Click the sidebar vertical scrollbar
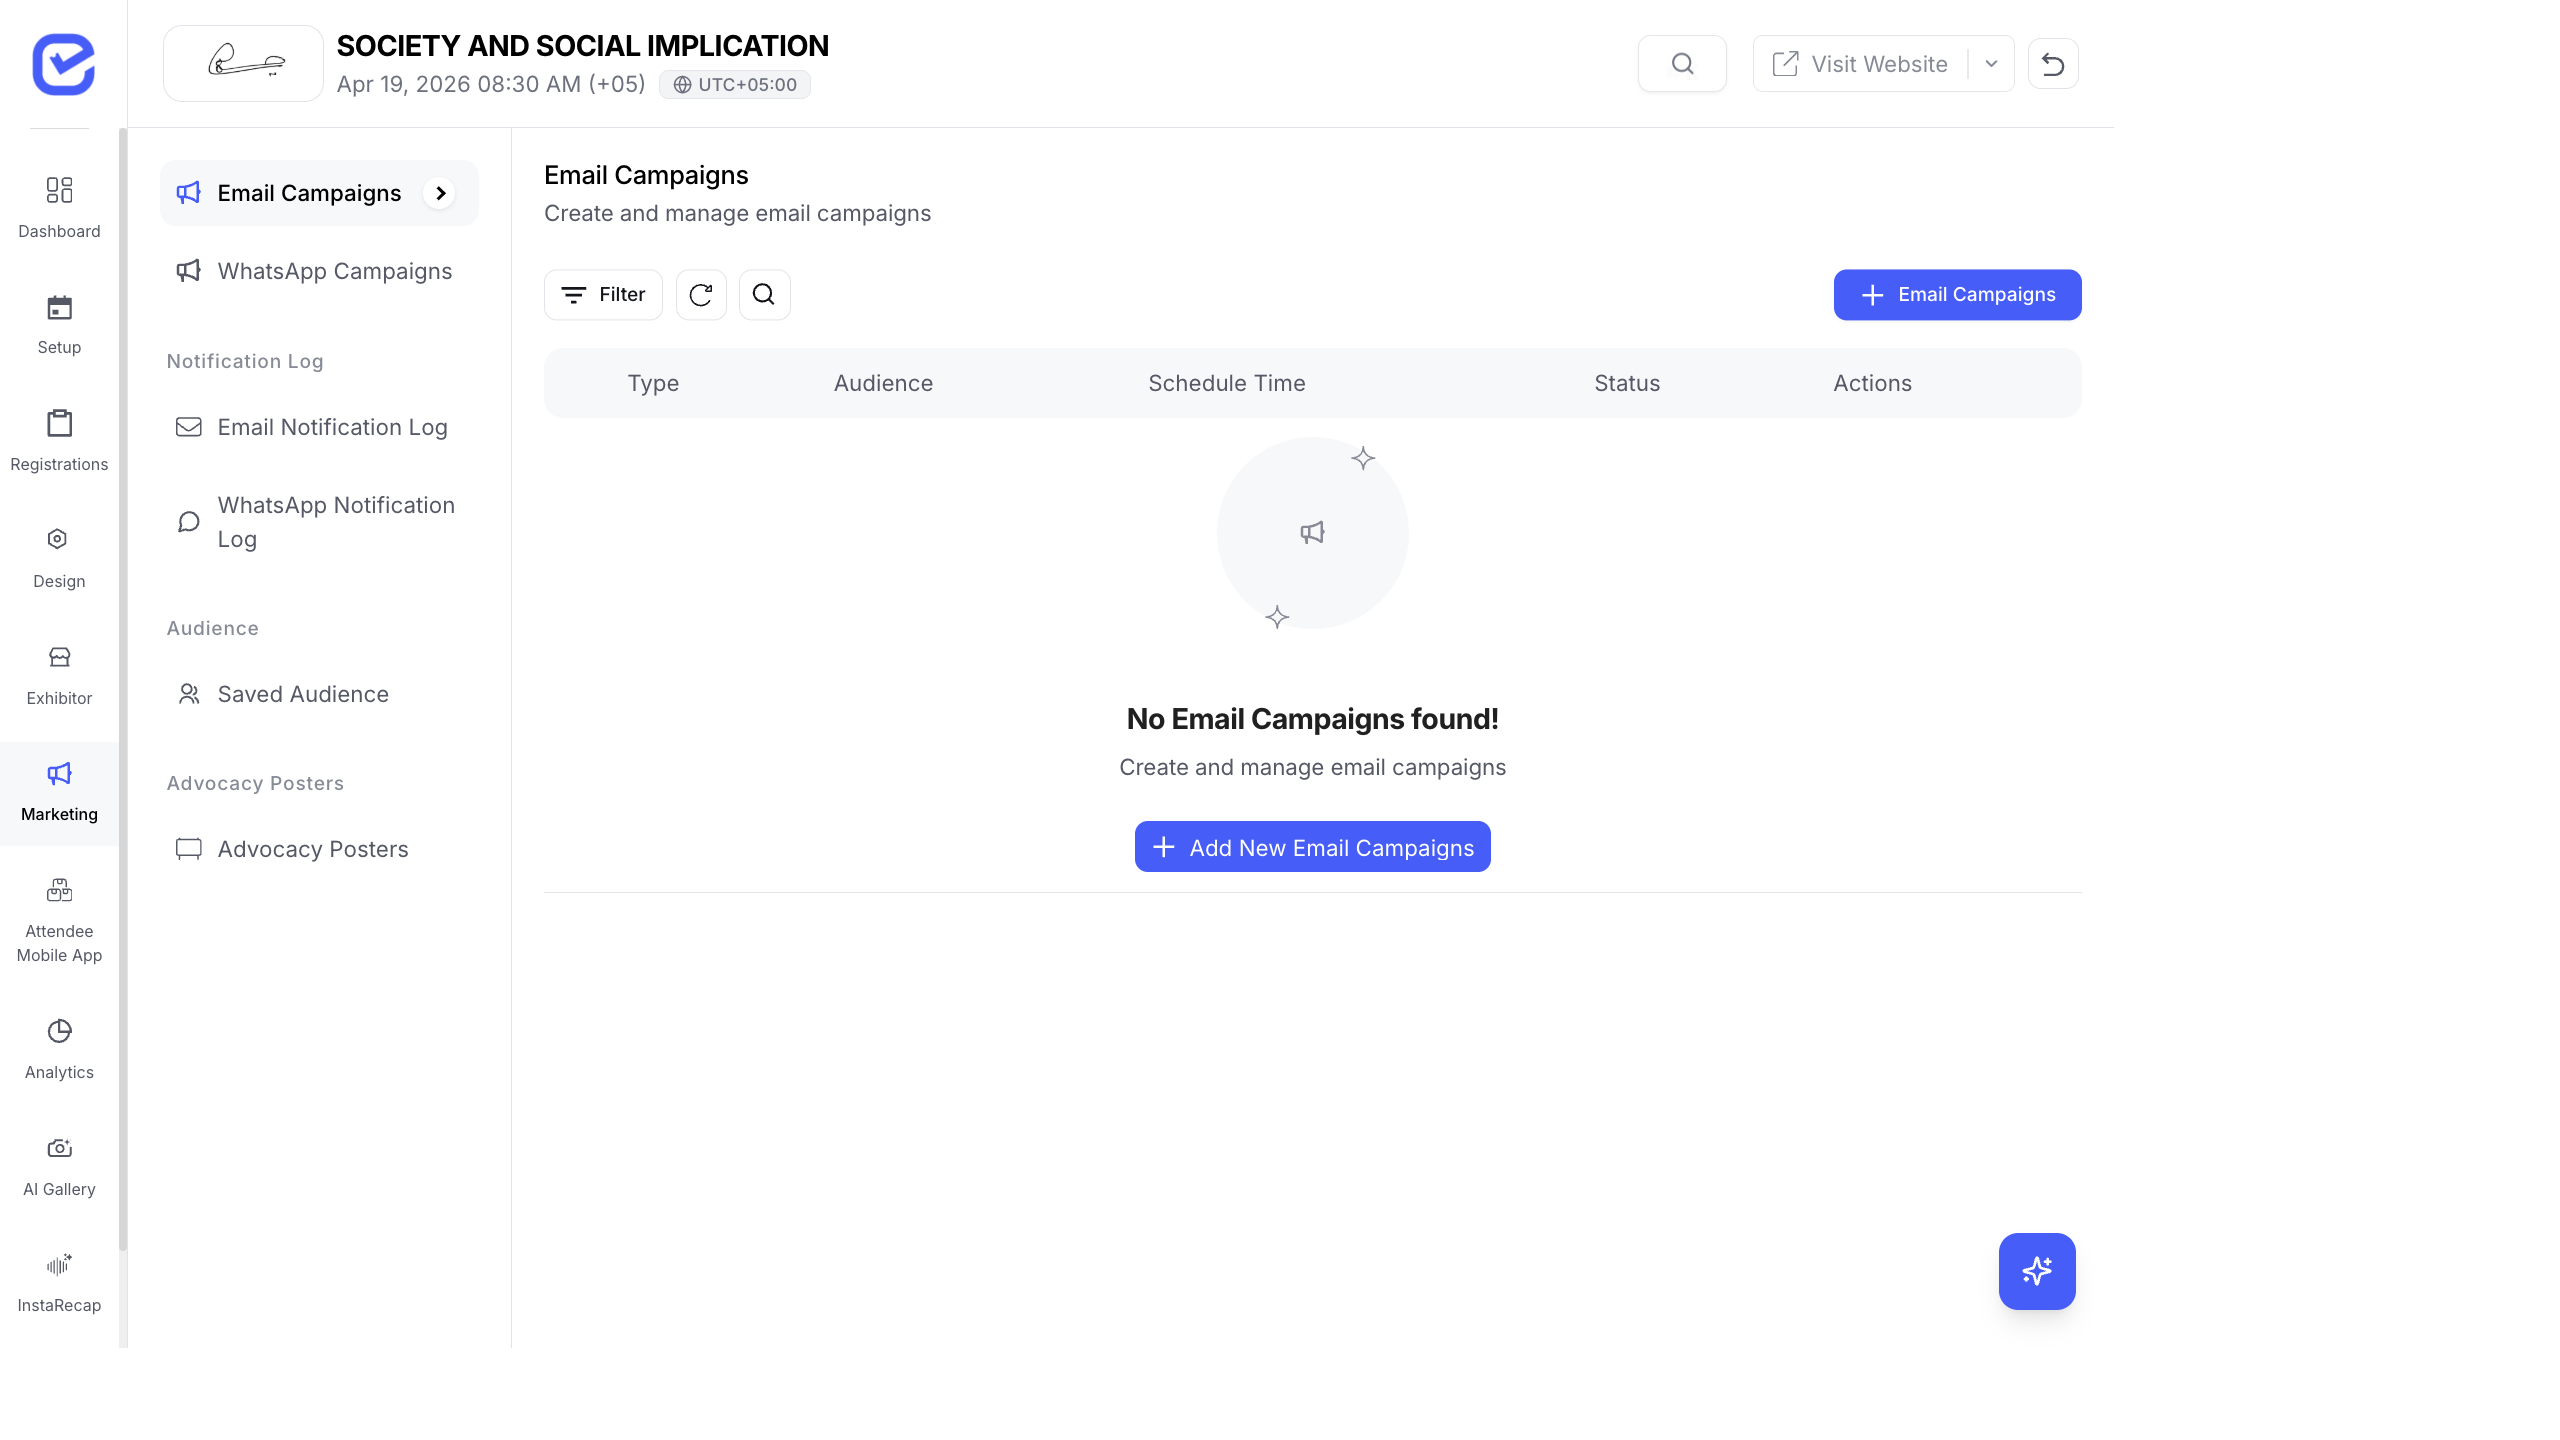Viewport: 2560px width, 1440px height. pyautogui.click(x=123, y=690)
